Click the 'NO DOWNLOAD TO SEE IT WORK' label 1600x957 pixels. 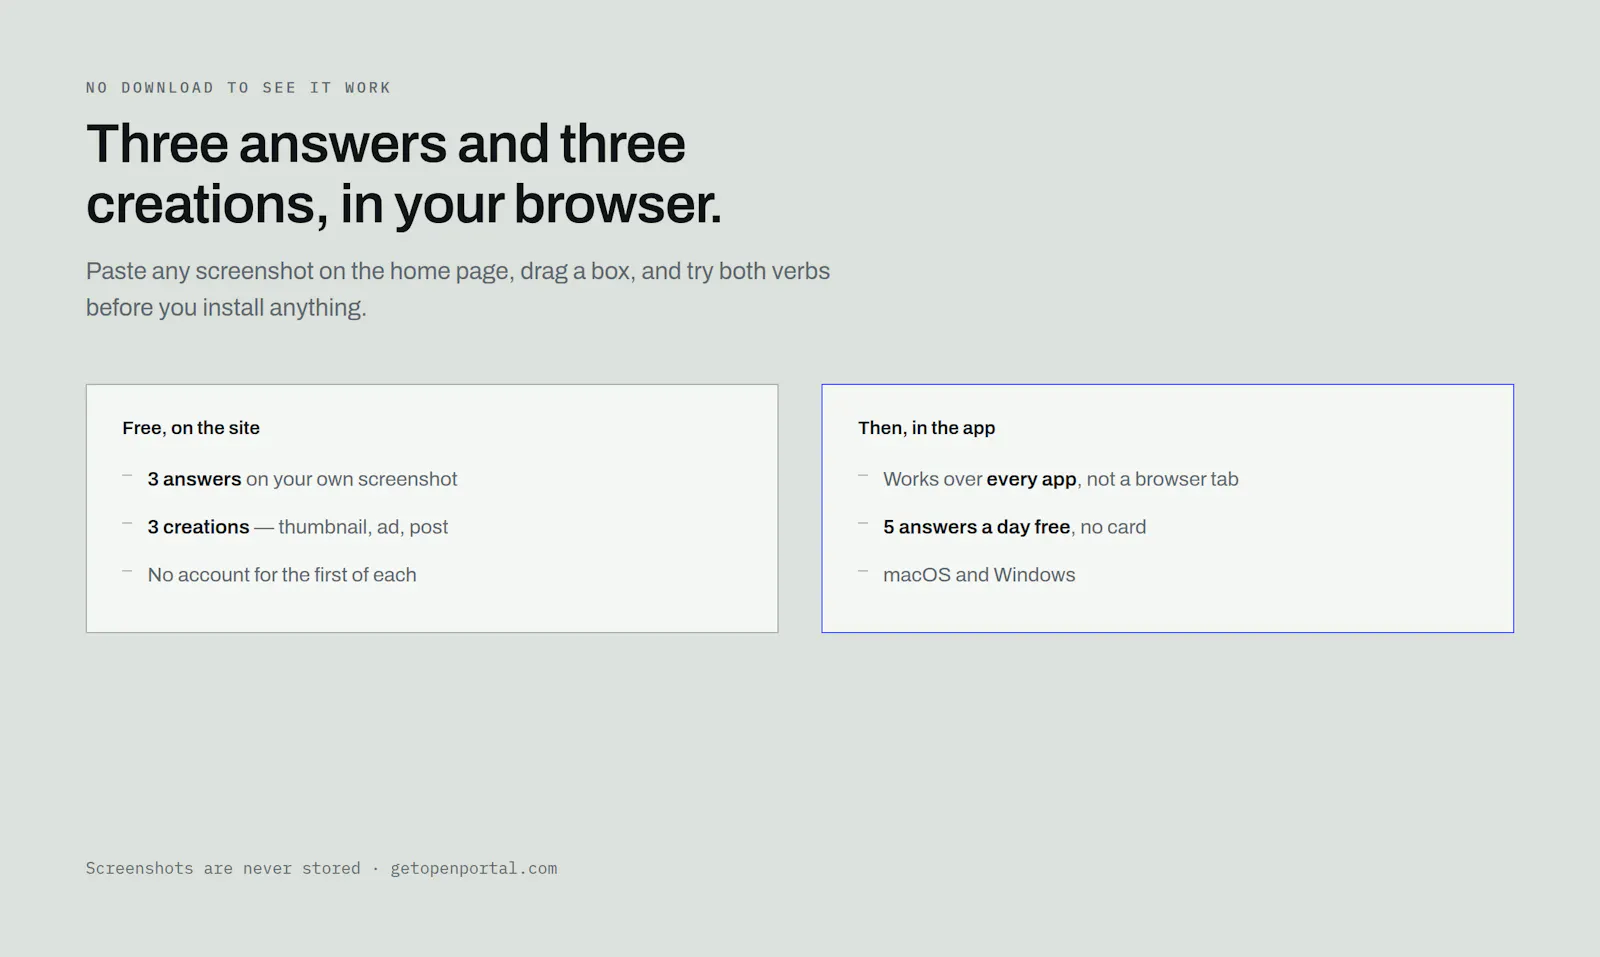238,88
